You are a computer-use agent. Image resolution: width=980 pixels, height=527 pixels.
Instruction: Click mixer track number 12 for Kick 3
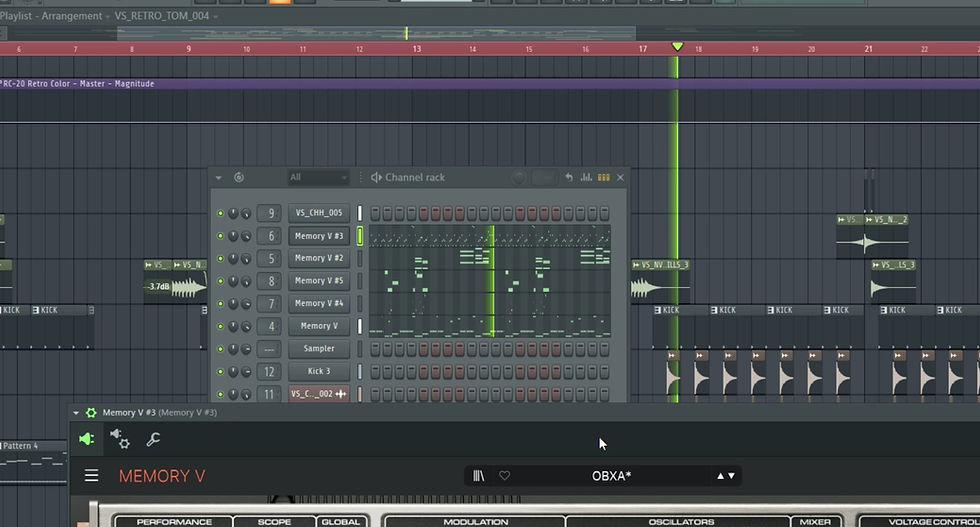coord(269,371)
